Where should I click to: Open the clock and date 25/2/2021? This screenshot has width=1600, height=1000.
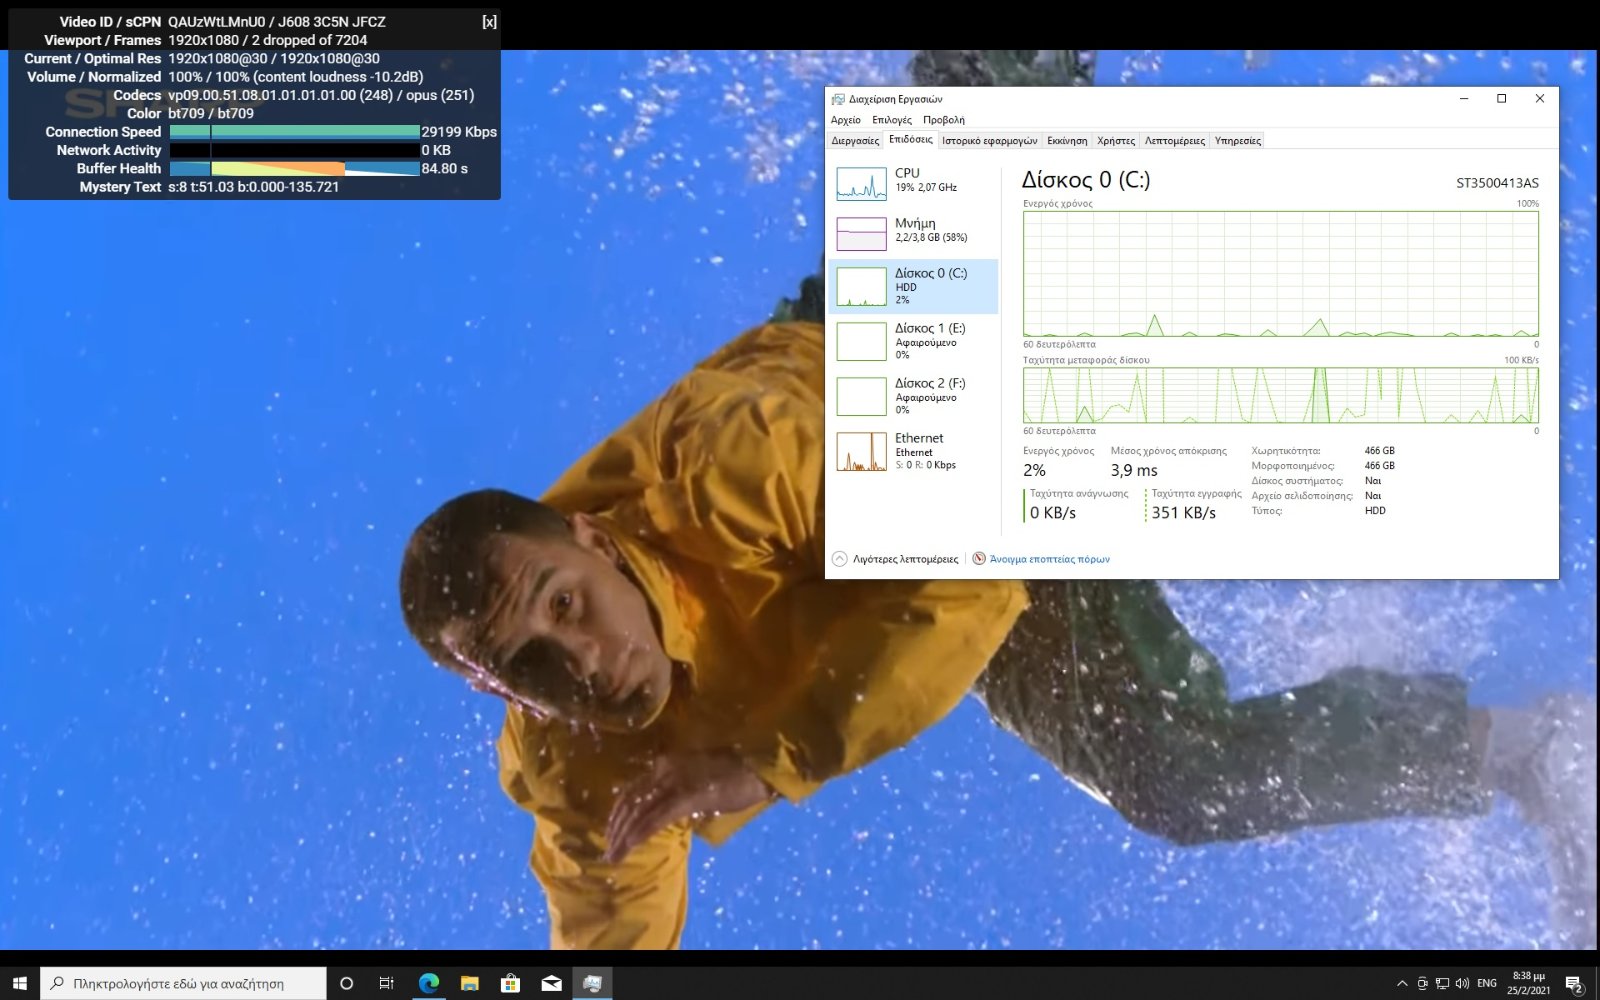[1529, 983]
